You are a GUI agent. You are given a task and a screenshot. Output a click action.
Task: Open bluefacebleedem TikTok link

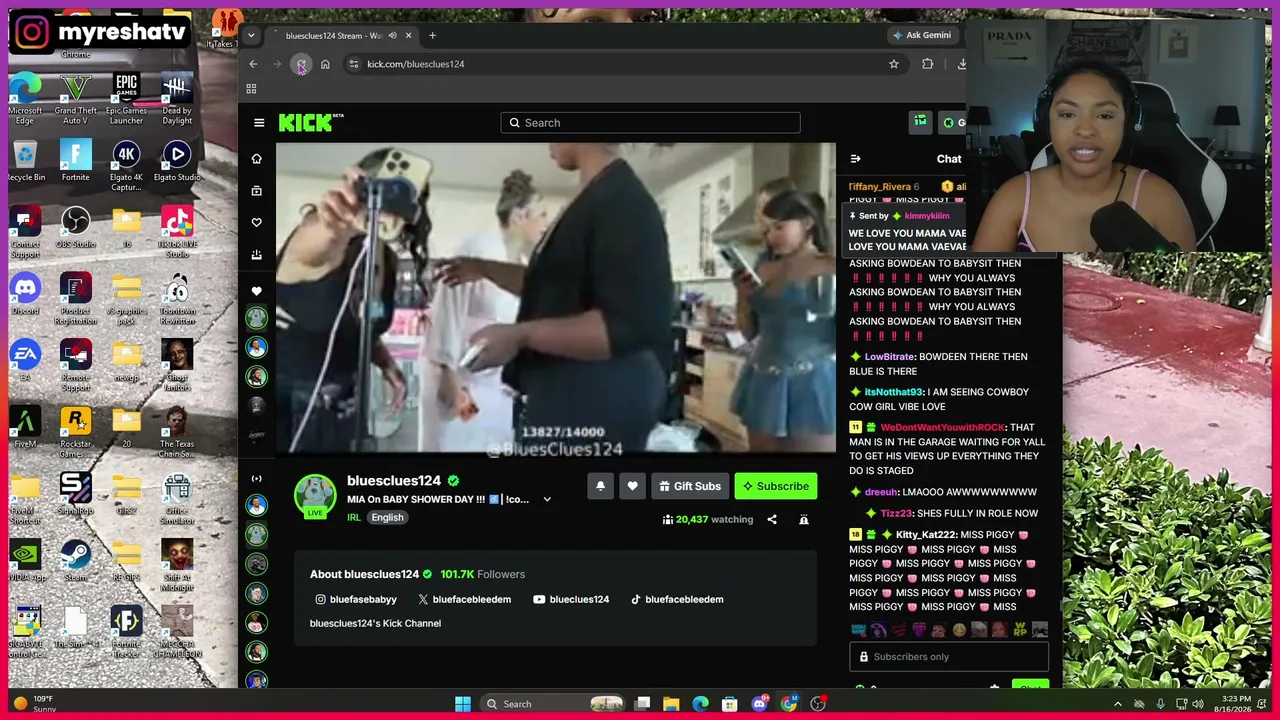click(x=677, y=599)
